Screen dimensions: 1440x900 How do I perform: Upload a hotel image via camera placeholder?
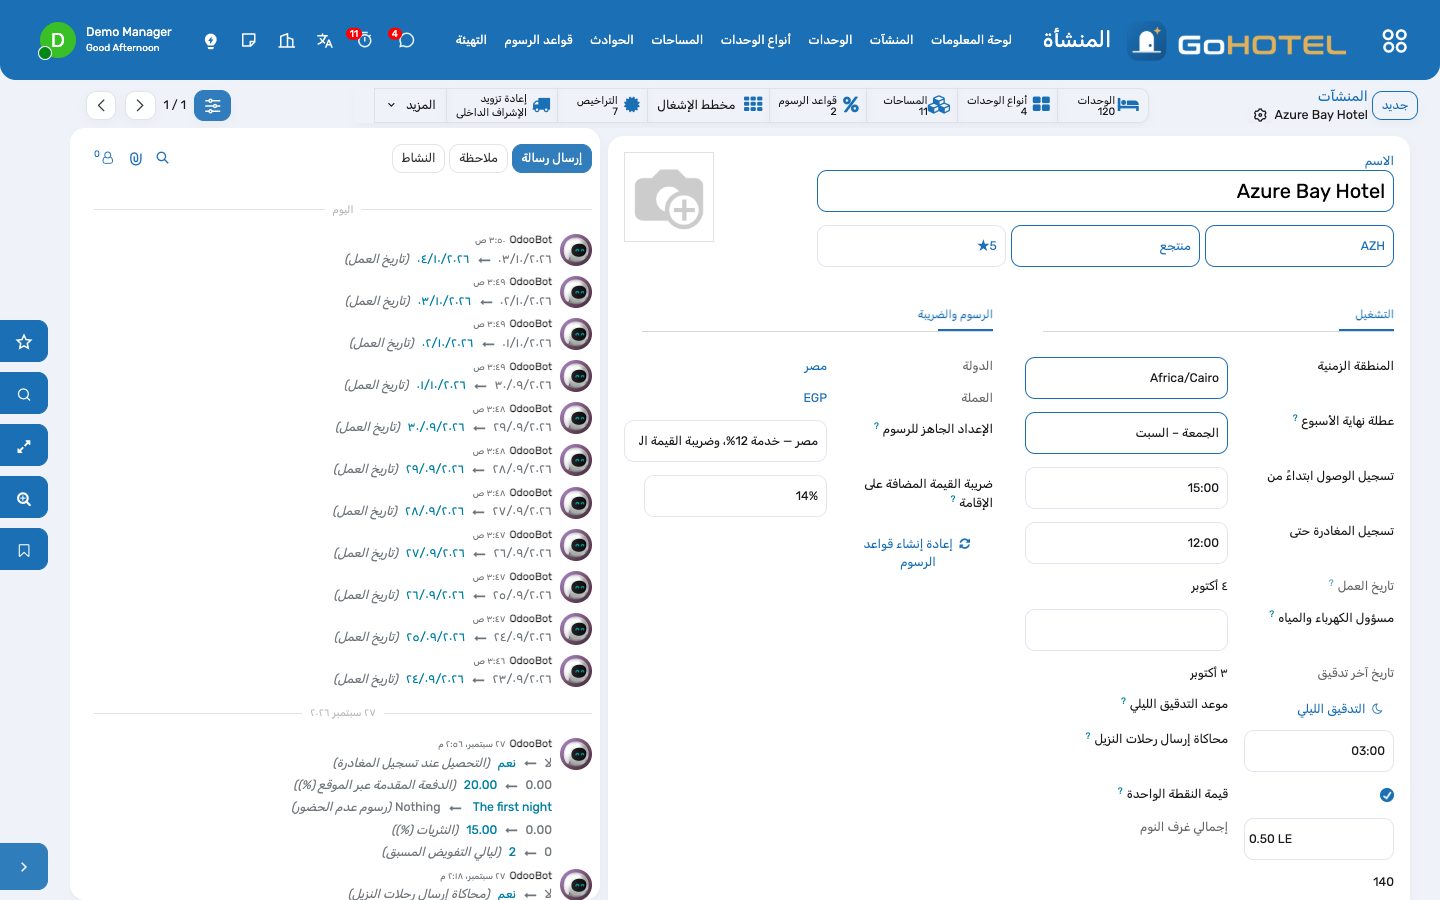coord(669,197)
